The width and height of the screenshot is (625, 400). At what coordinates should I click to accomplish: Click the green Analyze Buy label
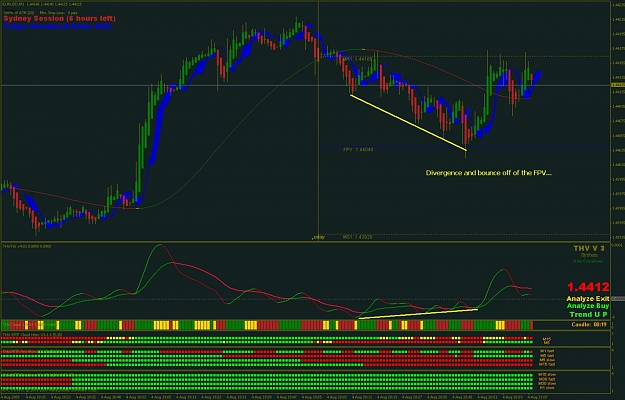click(x=588, y=306)
